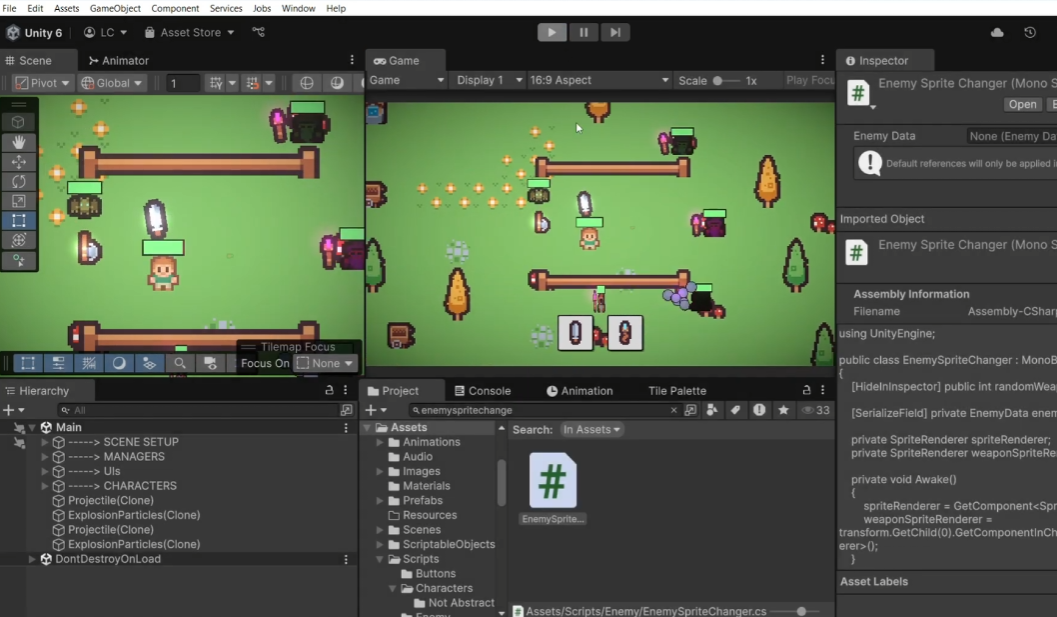Select the Scale tool in Scene
This screenshot has width=1057, height=617.
point(18,201)
